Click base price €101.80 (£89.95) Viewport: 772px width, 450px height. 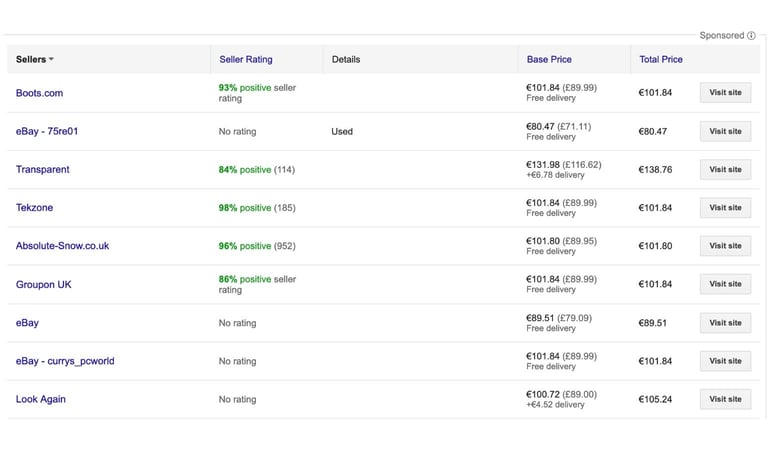coord(561,241)
